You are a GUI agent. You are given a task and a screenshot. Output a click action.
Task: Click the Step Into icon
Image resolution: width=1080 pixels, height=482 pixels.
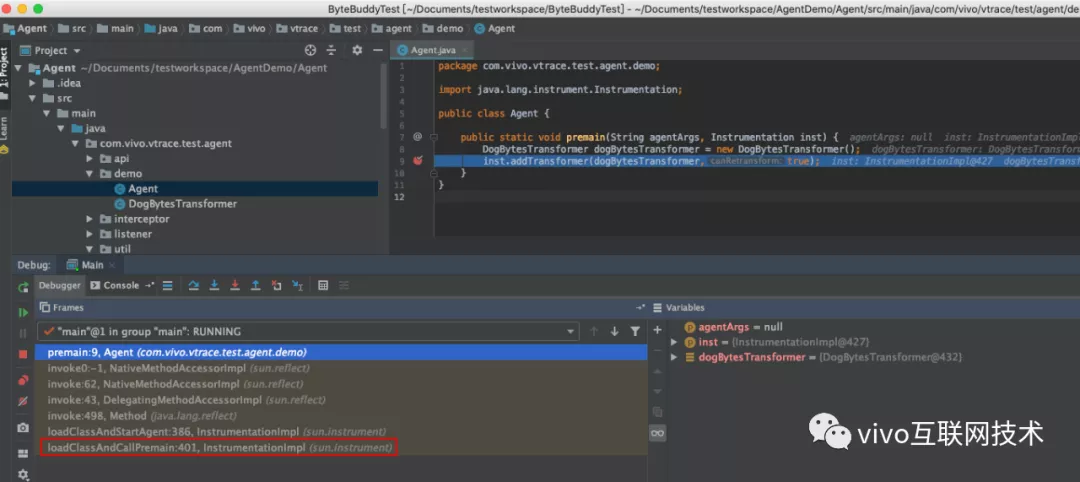point(214,285)
